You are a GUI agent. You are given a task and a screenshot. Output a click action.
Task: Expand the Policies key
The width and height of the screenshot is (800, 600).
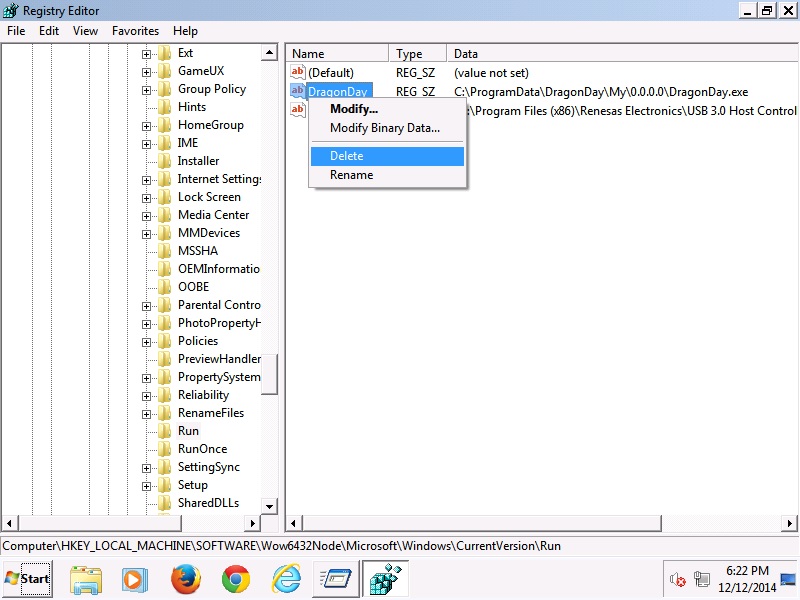(146, 342)
